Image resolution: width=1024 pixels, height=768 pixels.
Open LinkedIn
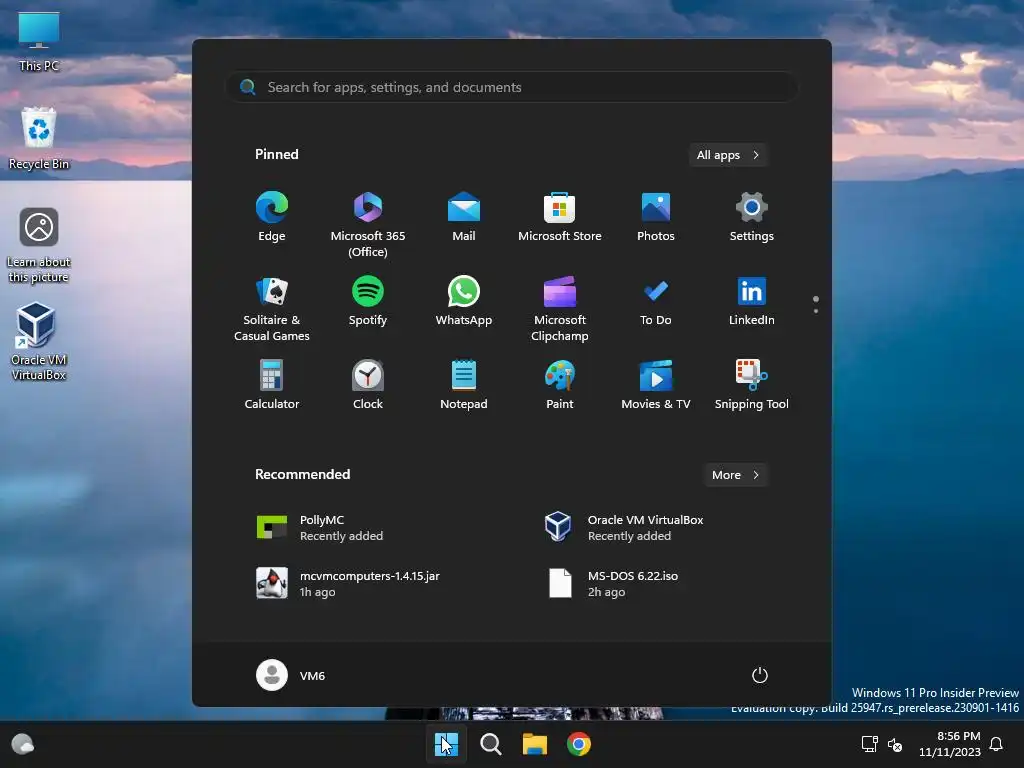point(752,302)
